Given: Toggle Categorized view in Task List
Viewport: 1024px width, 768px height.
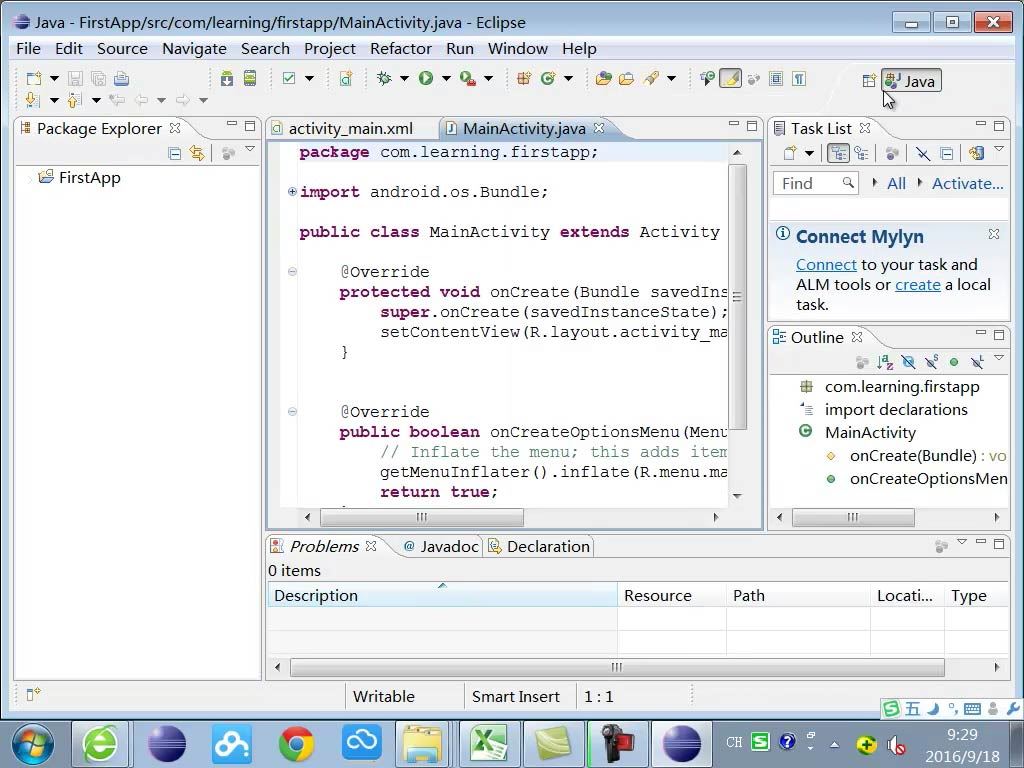Looking at the screenshot, I should (838, 153).
